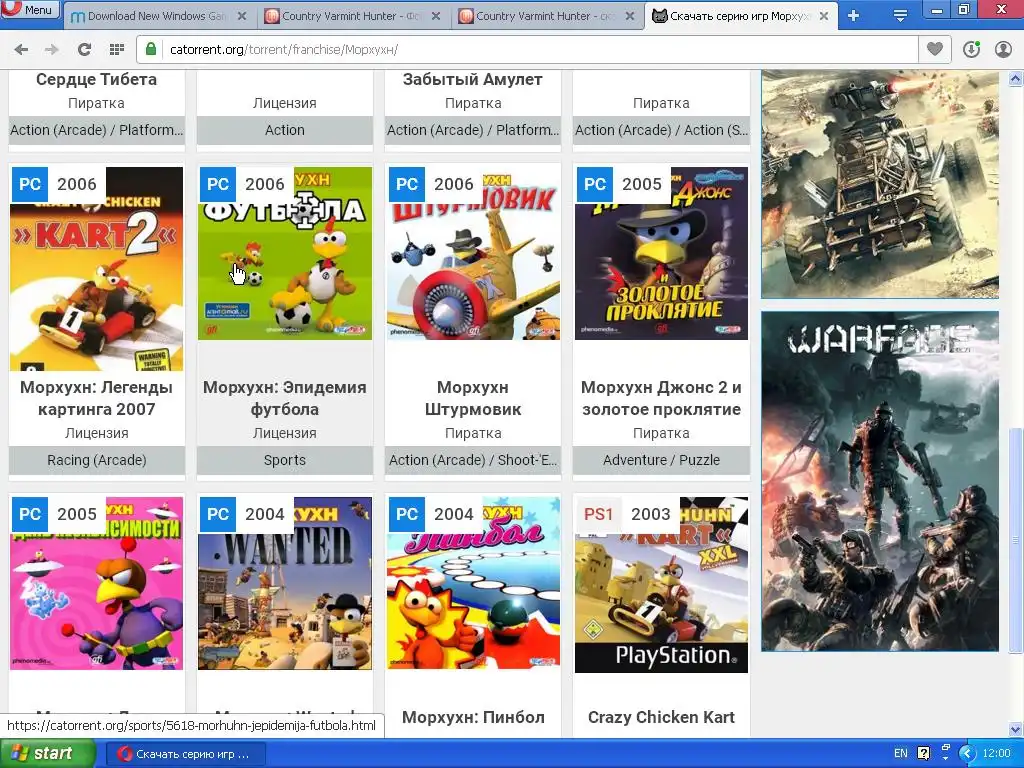Image resolution: width=1024 pixels, height=768 pixels.
Task: Open the downloads icon in toolbar
Action: click(971, 50)
